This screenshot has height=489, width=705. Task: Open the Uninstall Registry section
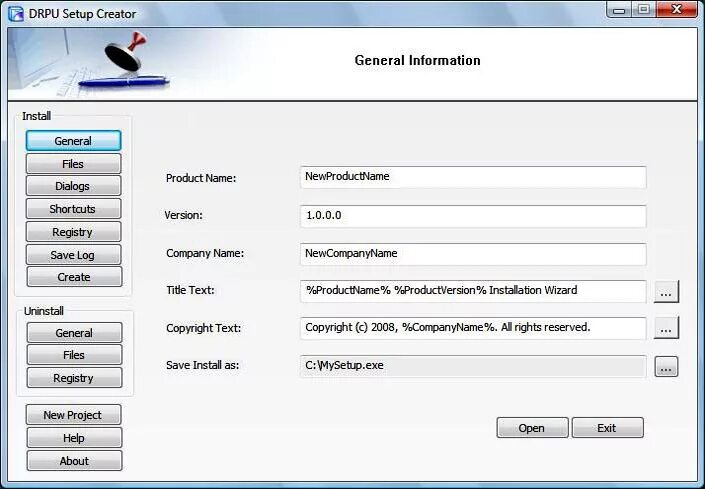pyautogui.click(x=74, y=378)
